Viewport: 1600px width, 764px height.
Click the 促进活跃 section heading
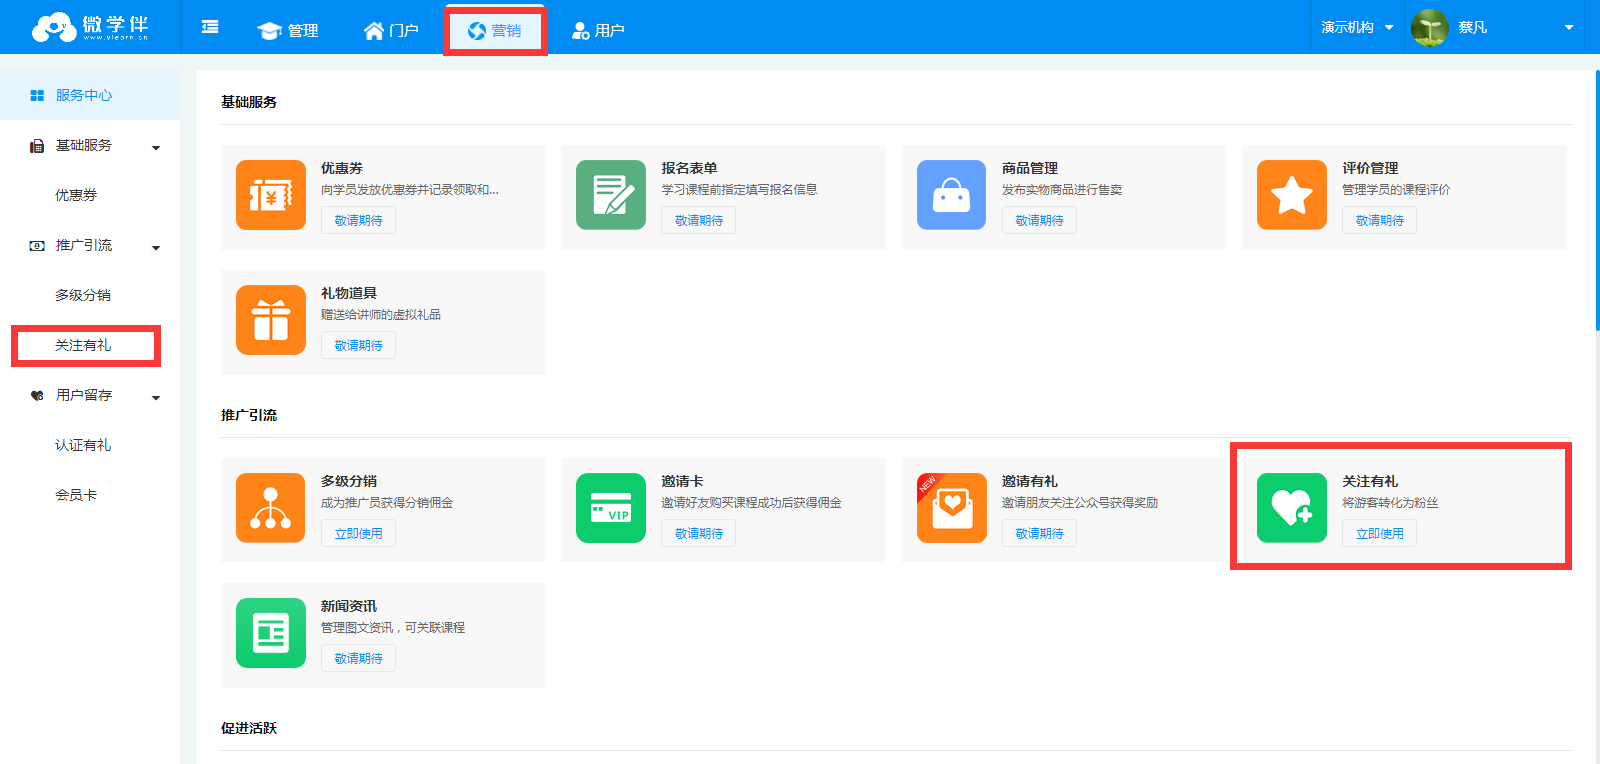pyautogui.click(x=249, y=728)
